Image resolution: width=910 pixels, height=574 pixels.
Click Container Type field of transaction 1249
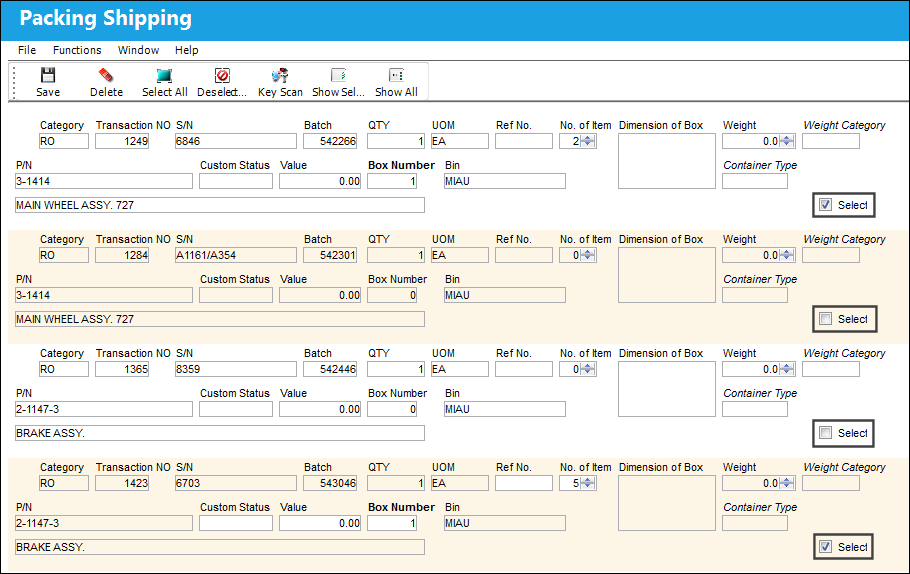tap(755, 181)
